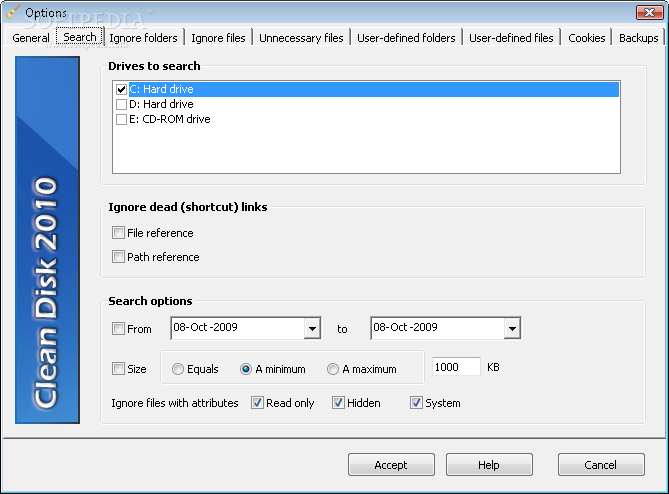Enable the File reference checkbox

[x=118, y=232]
